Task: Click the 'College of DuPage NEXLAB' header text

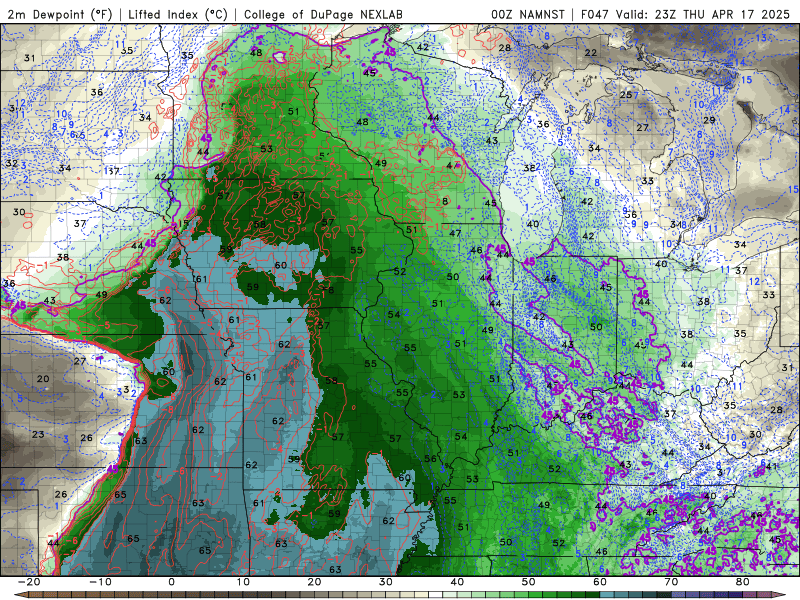Action: (x=323, y=14)
